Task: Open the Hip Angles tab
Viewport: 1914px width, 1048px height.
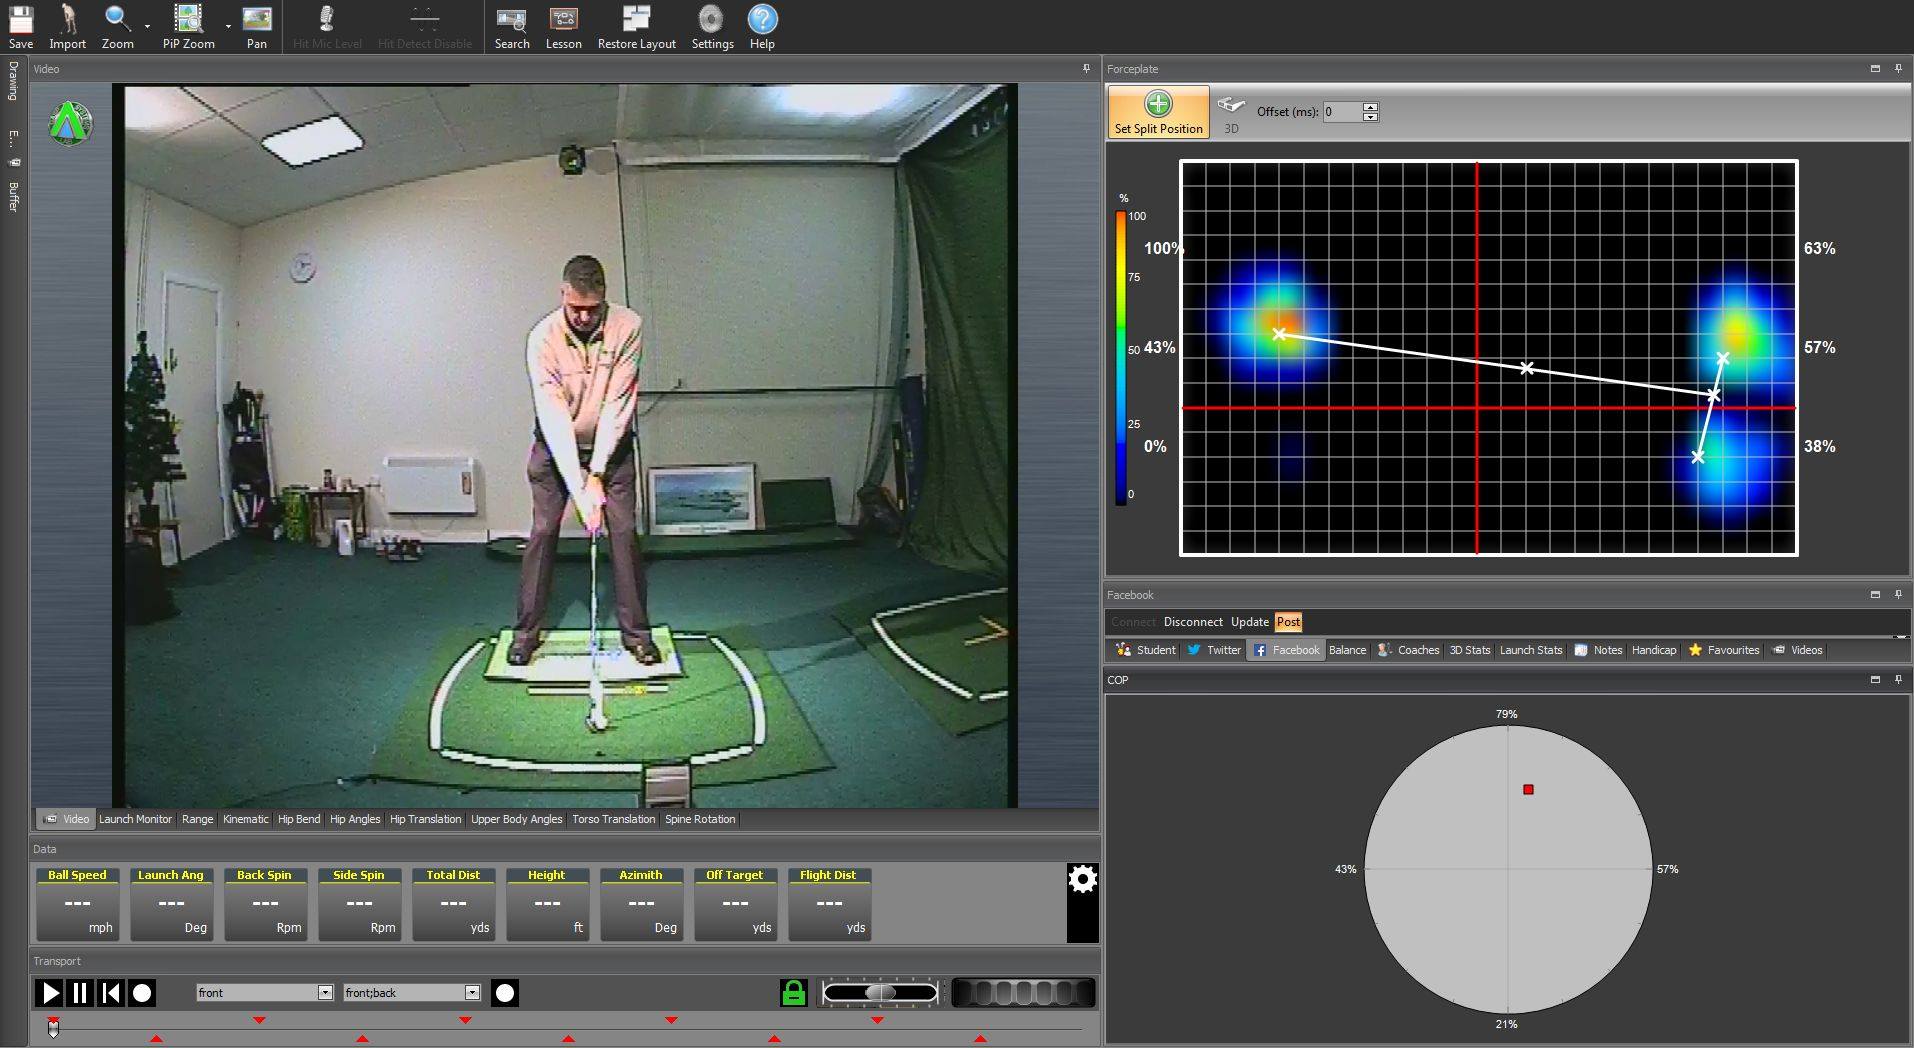Action: [x=355, y=819]
